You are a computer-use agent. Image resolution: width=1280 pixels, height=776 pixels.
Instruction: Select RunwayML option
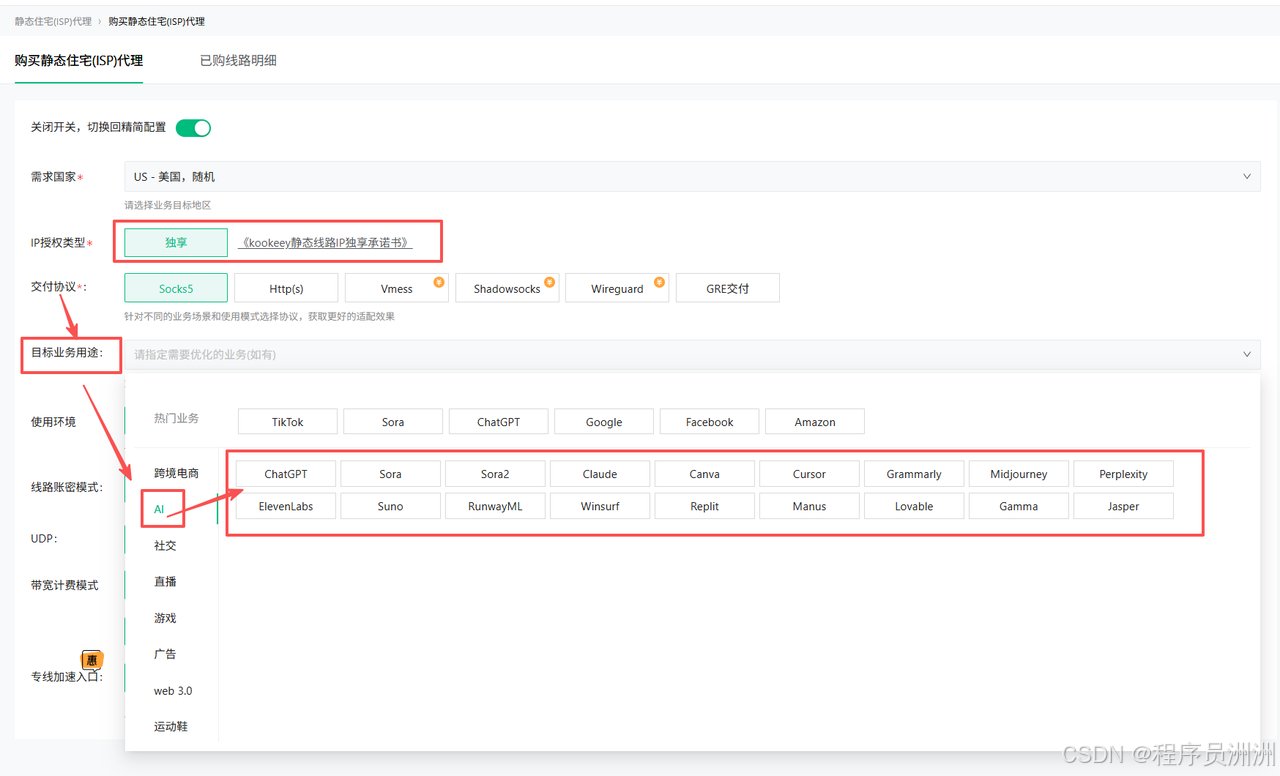point(495,505)
